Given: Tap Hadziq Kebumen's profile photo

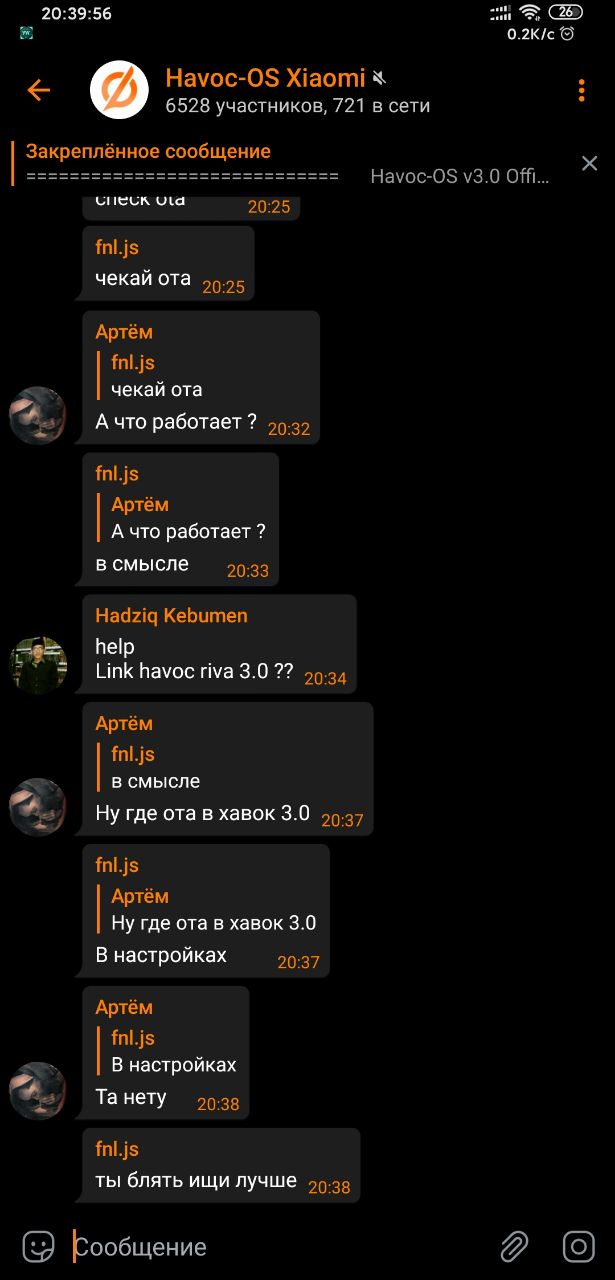Looking at the screenshot, I should (x=38, y=664).
